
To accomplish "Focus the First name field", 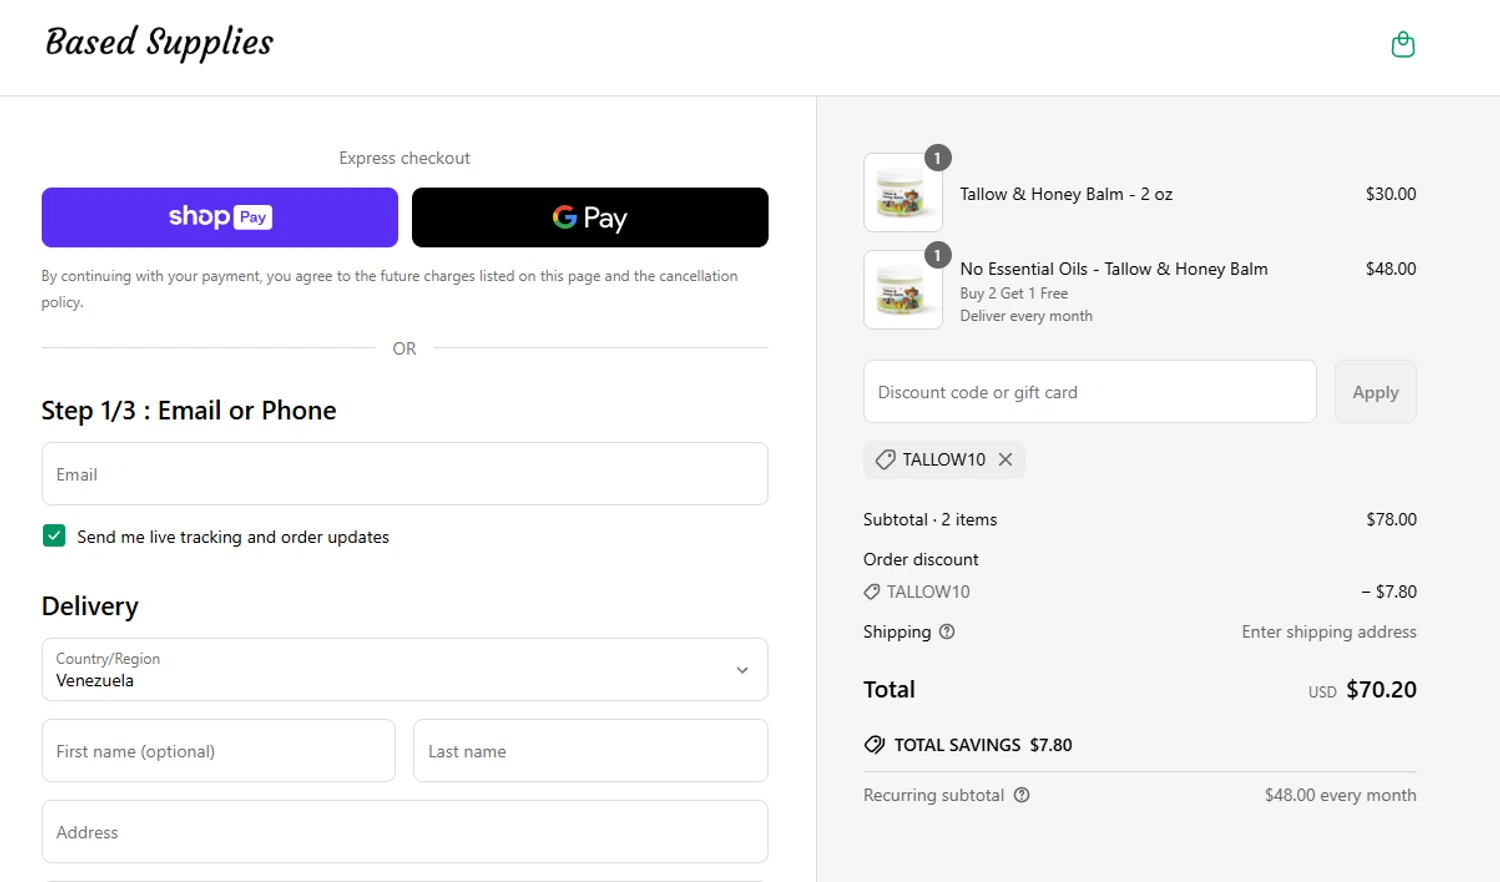I will 218,751.
